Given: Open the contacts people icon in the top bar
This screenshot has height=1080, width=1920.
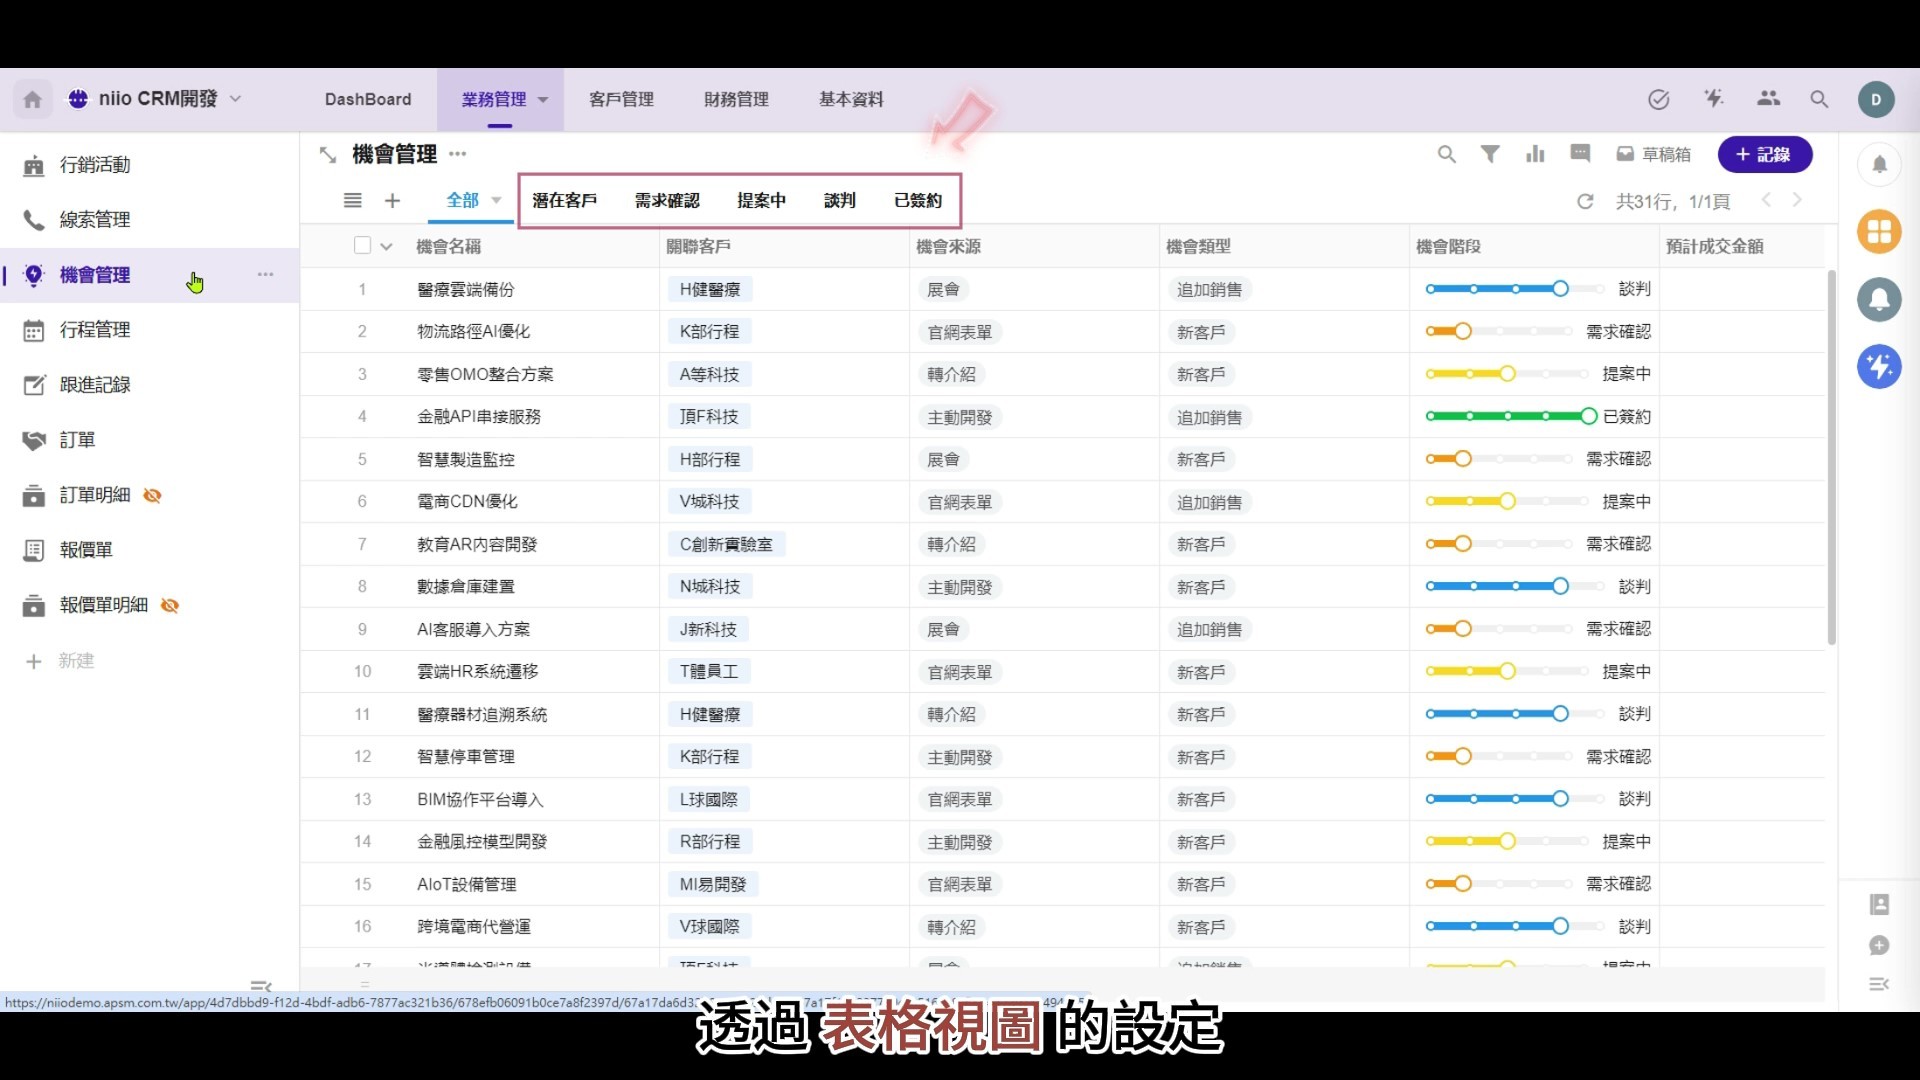Looking at the screenshot, I should (x=1768, y=98).
